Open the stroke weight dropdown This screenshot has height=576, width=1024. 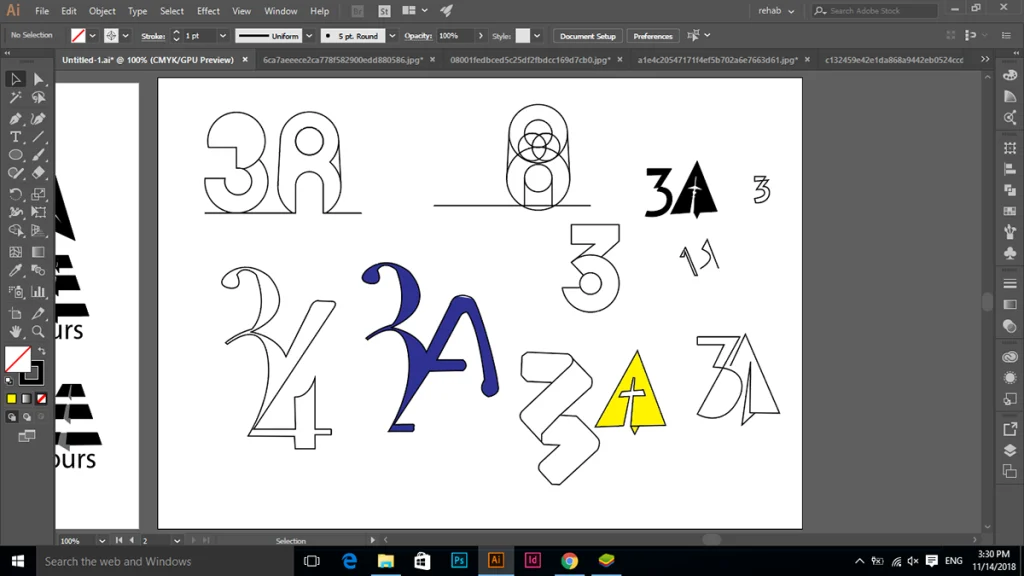[x=223, y=36]
